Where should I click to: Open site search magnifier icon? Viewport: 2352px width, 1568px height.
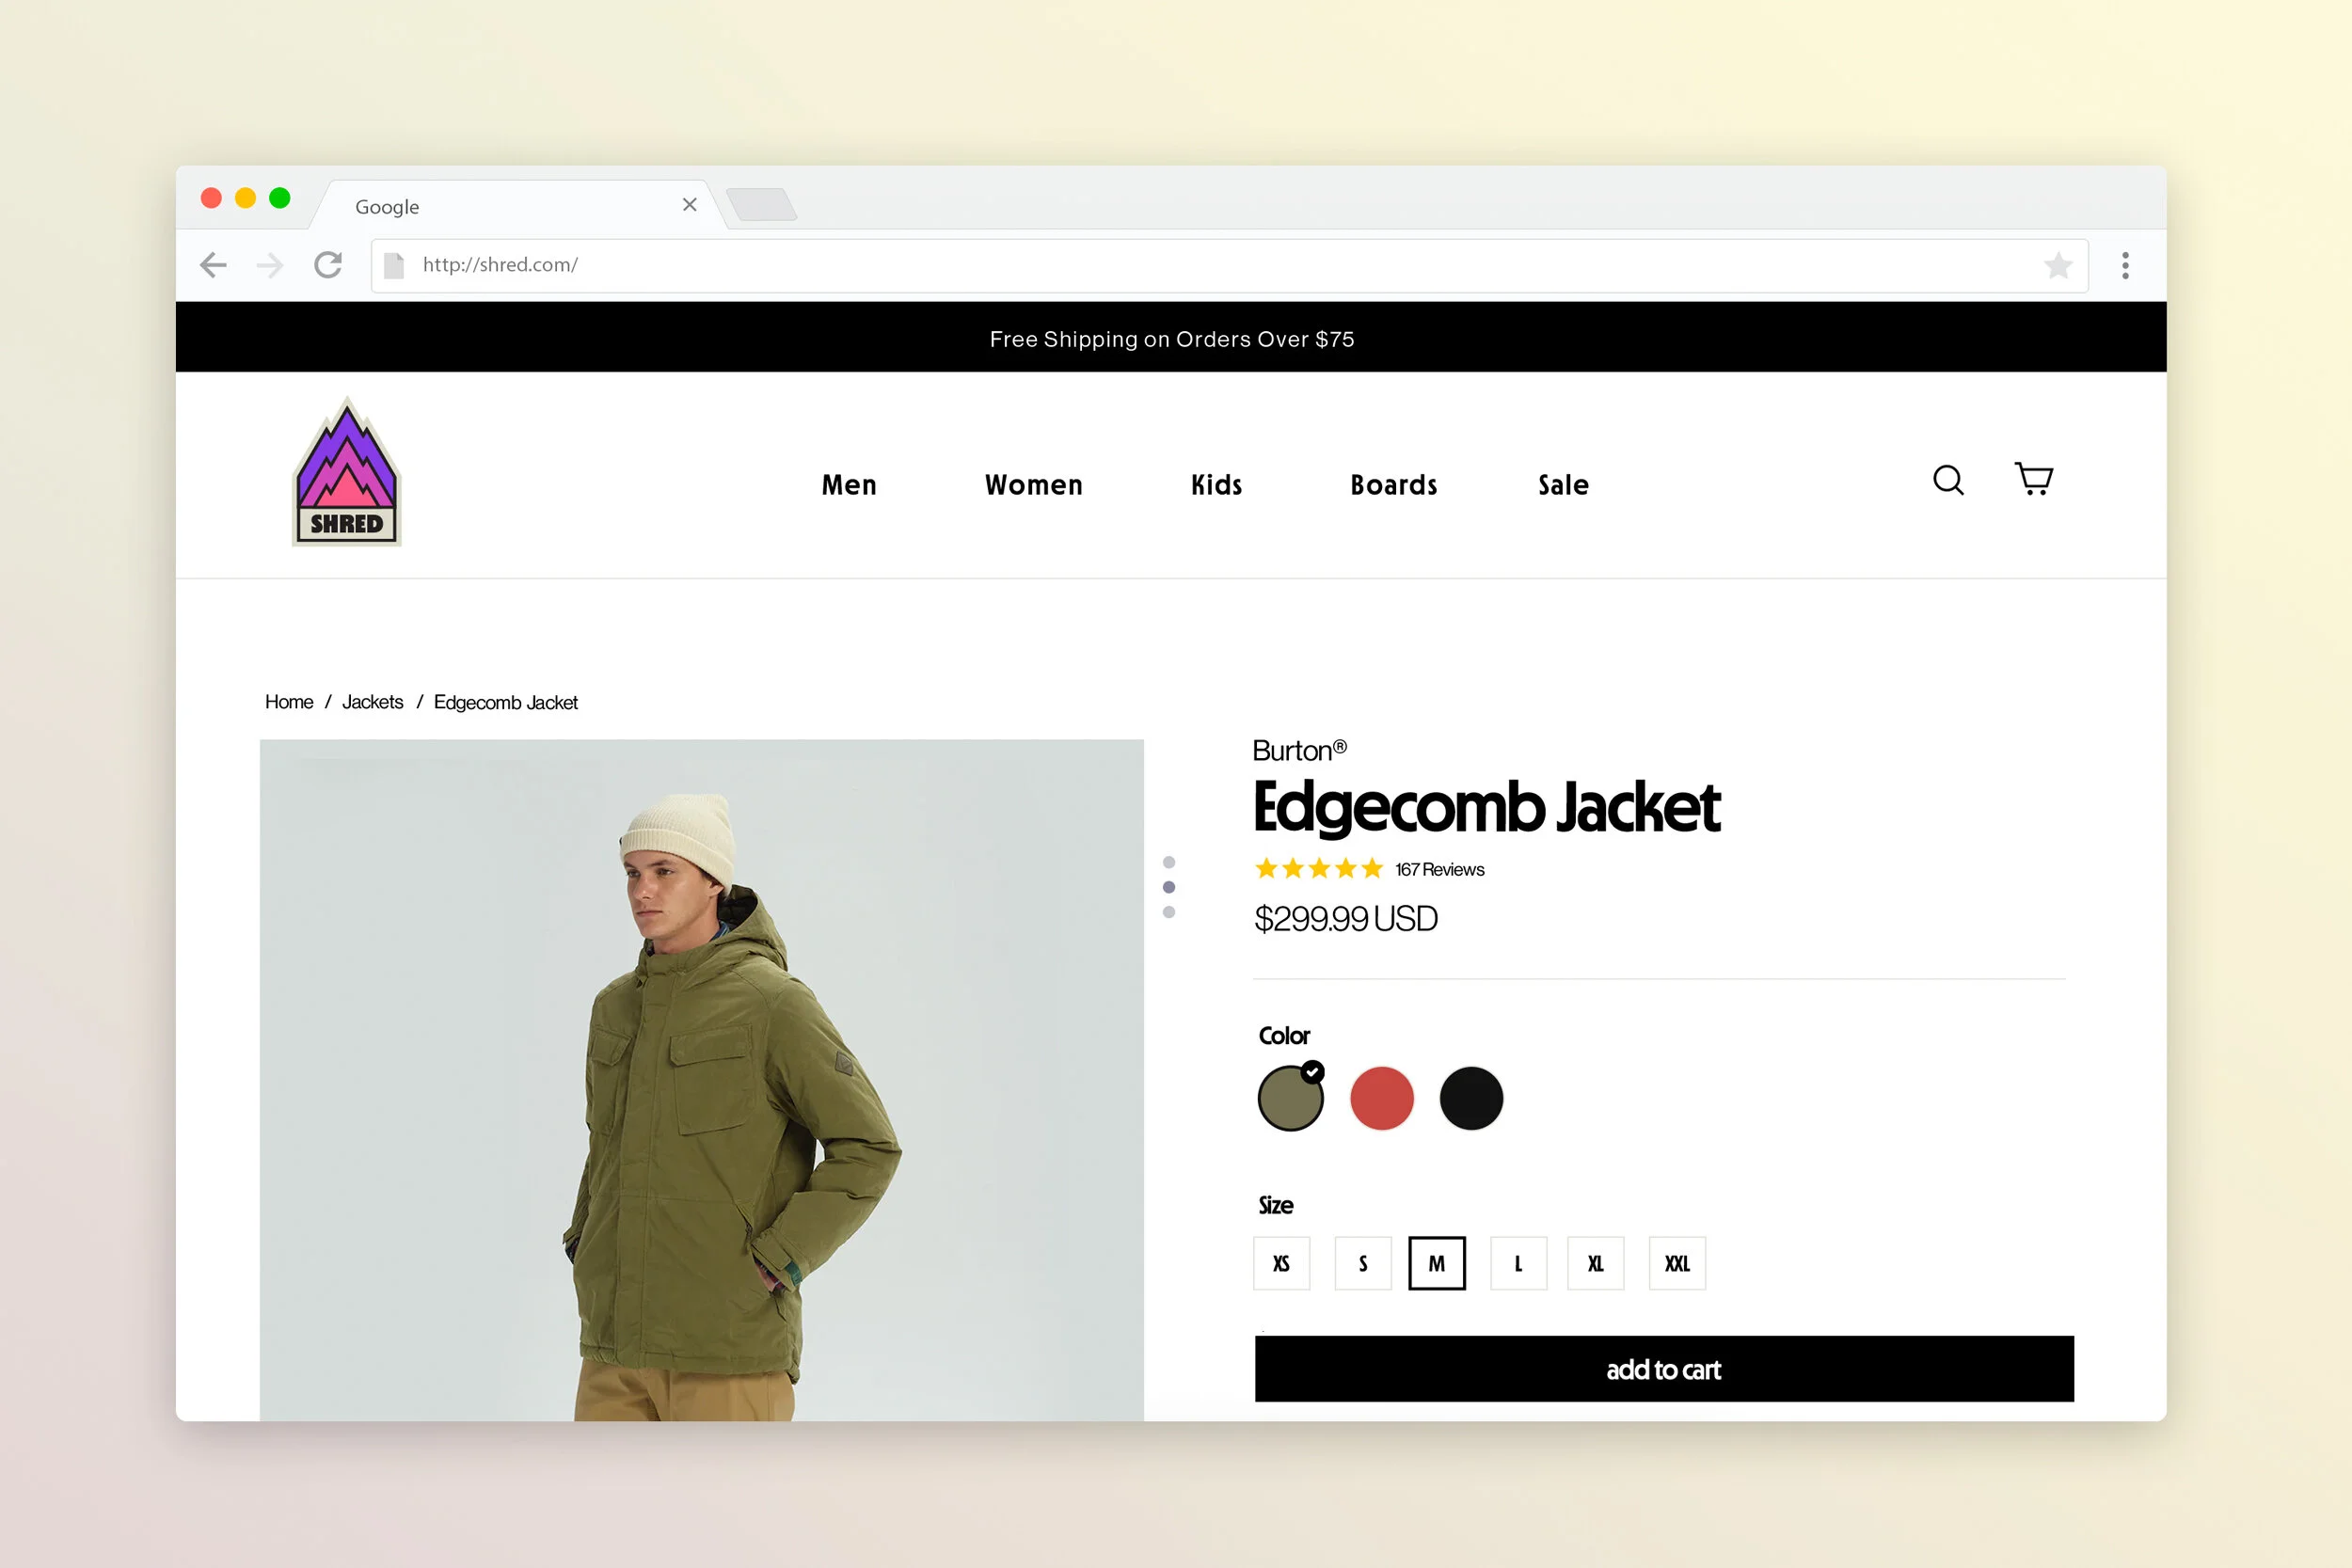(1948, 481)
